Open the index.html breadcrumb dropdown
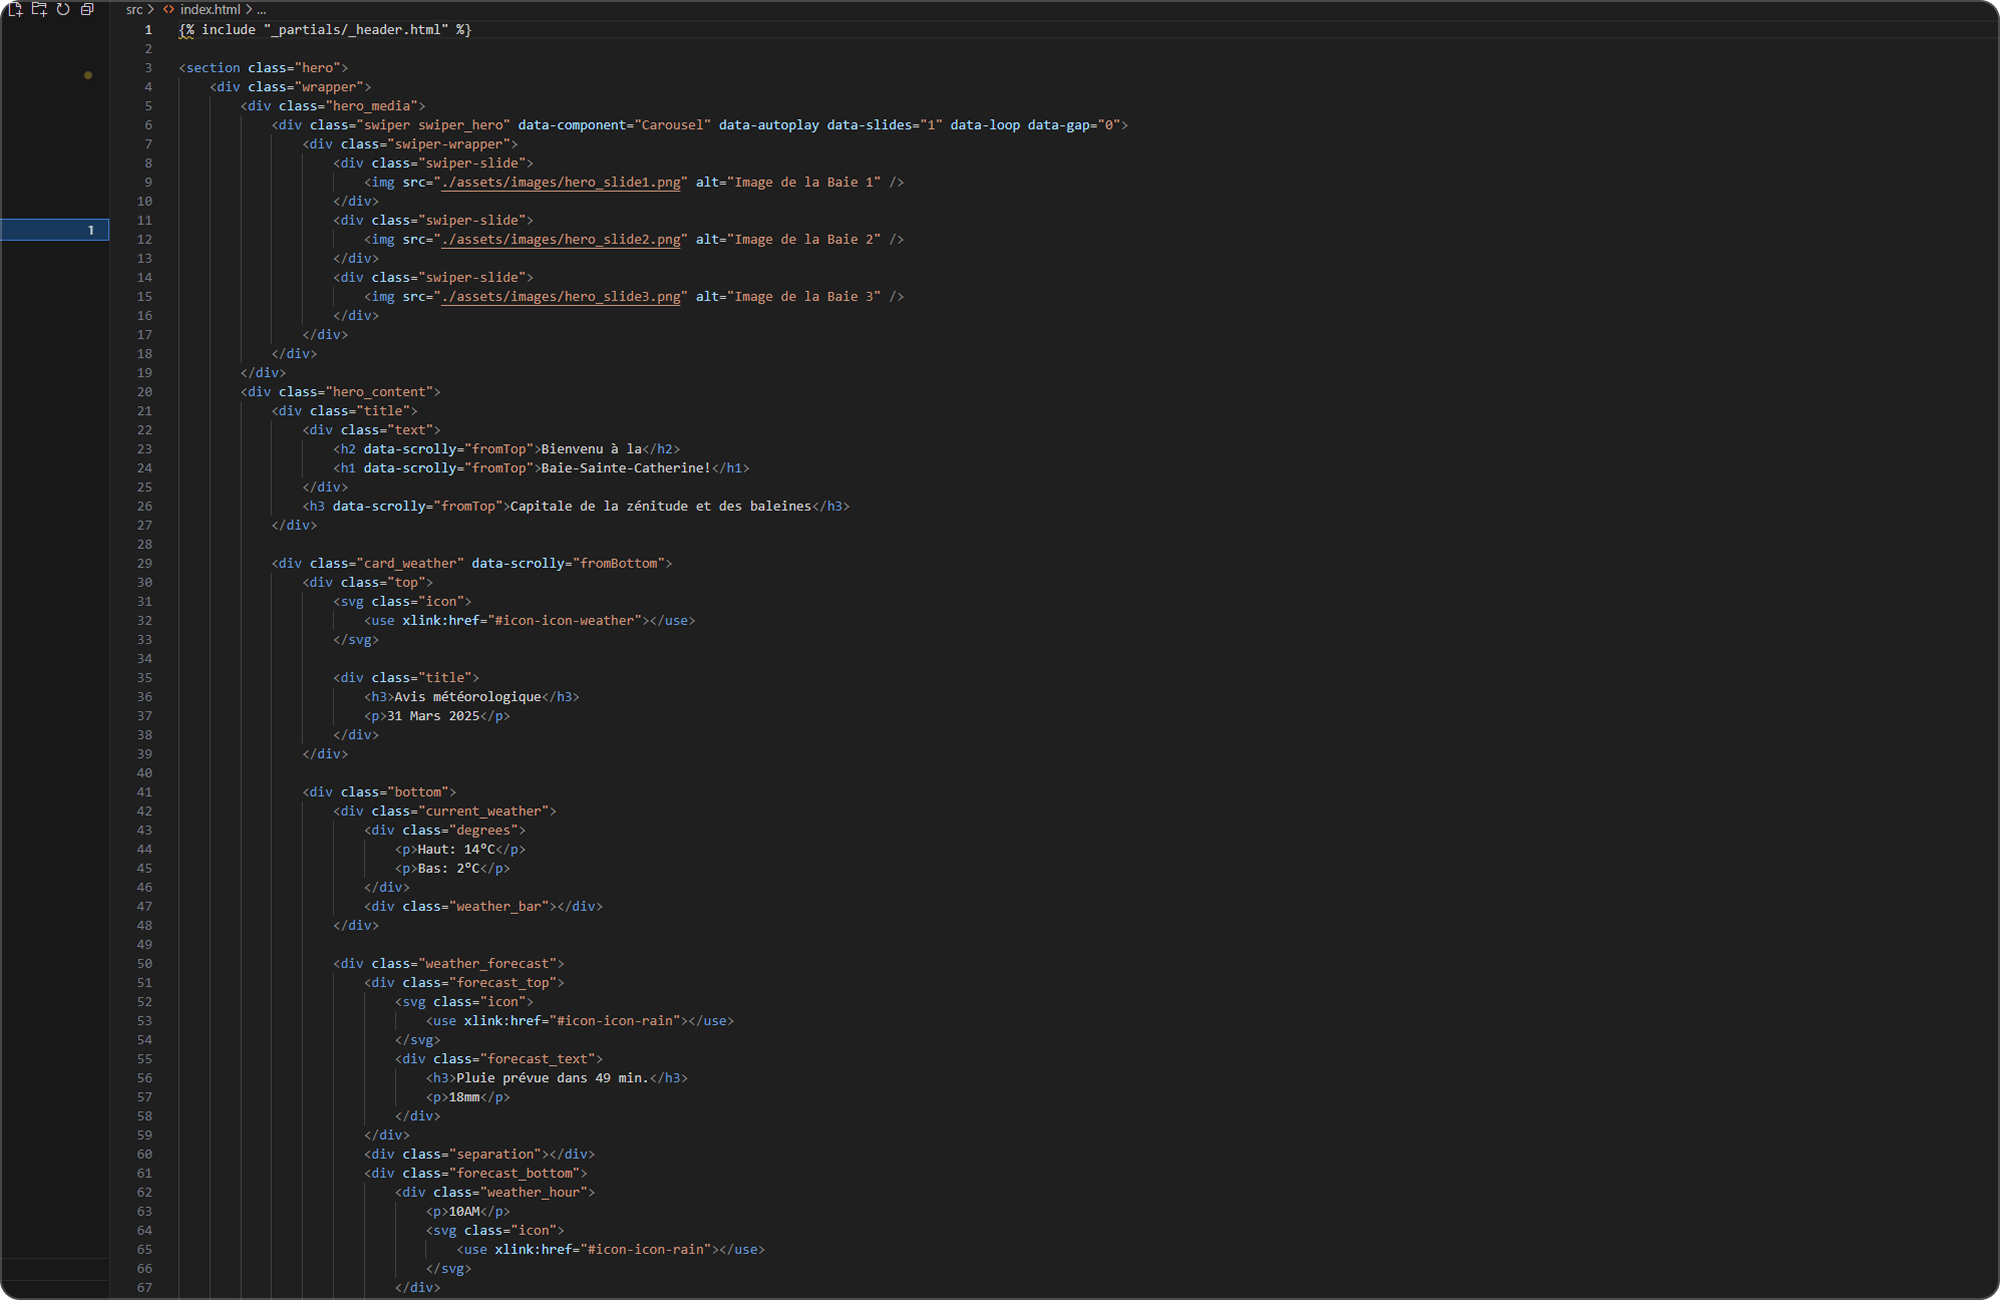Image resolution: width=2000 pixels, height=1300 pixels. 210,9
